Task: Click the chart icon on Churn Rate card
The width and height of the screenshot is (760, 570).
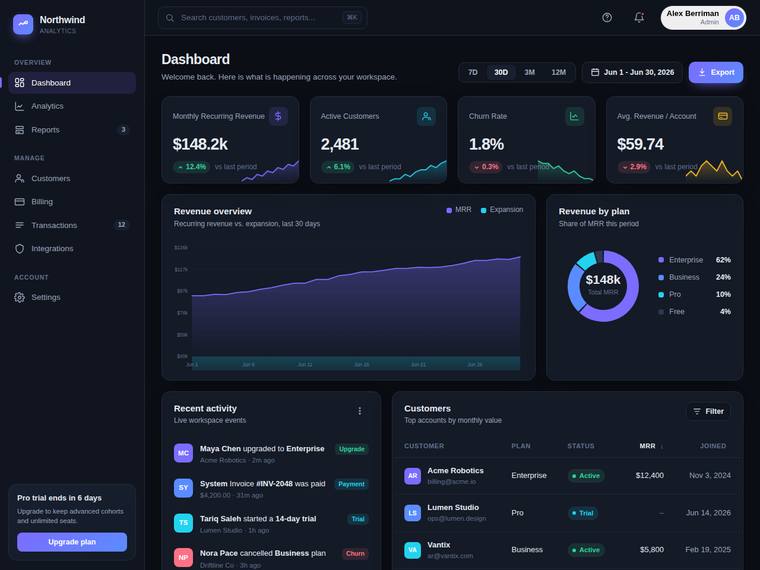Action: click(574, 116)
